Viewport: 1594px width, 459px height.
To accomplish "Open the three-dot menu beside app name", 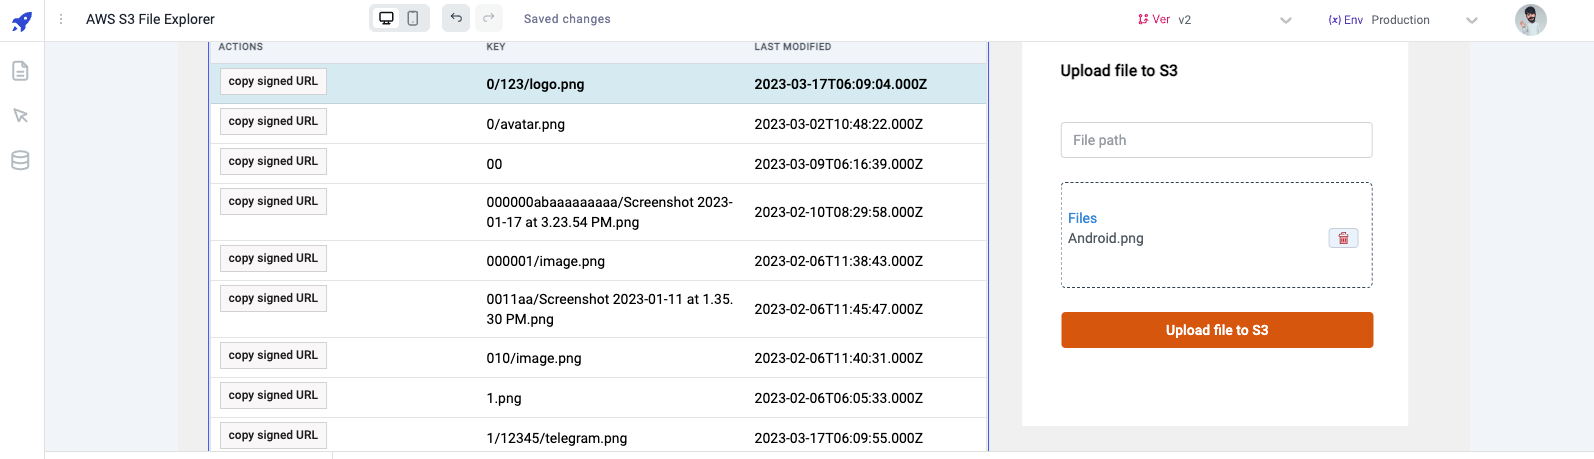I will 61,19.
